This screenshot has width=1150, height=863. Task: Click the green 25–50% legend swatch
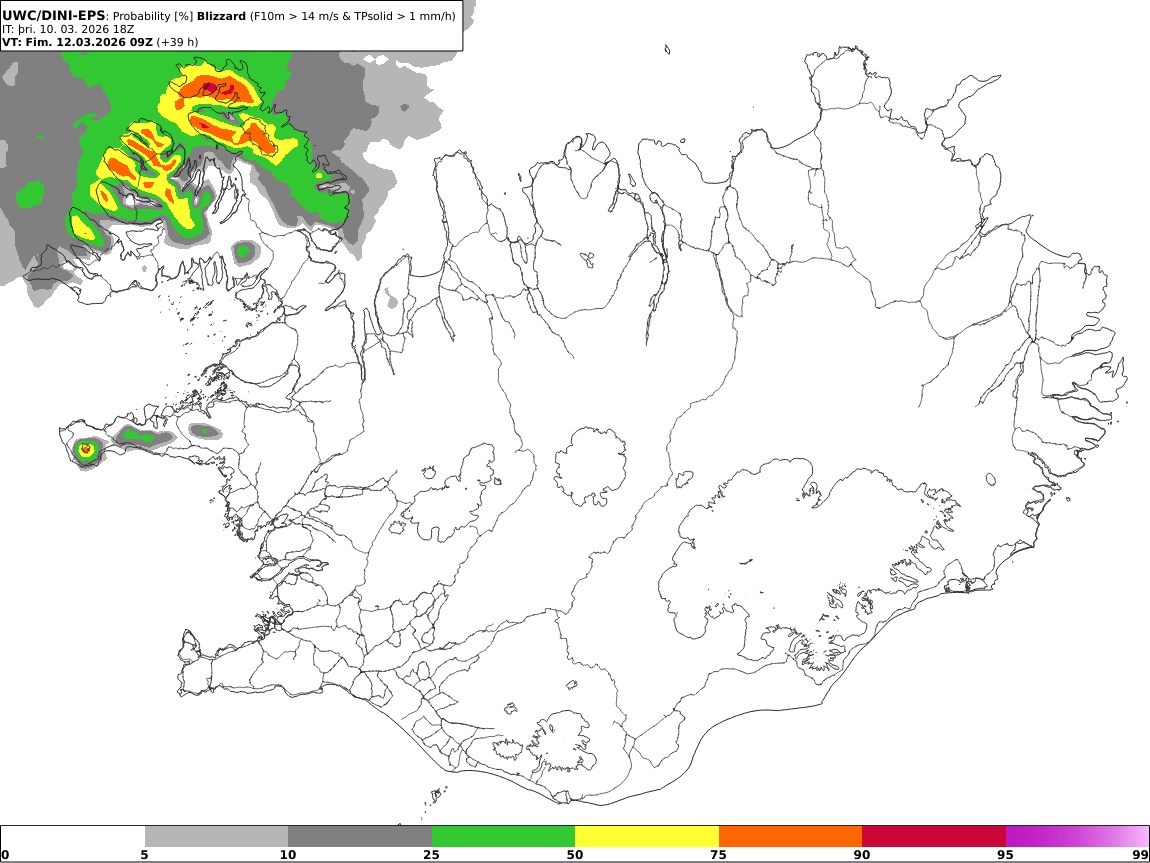(503, 836)
